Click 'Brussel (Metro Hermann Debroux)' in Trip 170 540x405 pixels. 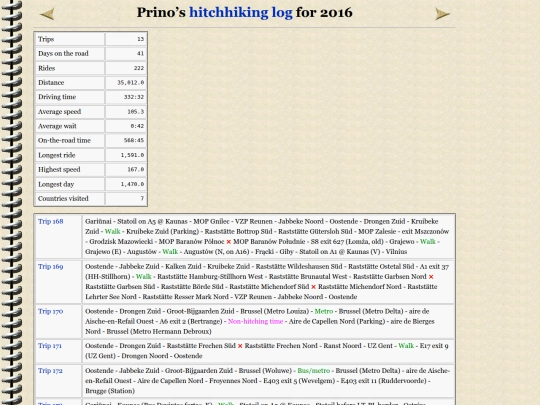(x=159, y=332)
